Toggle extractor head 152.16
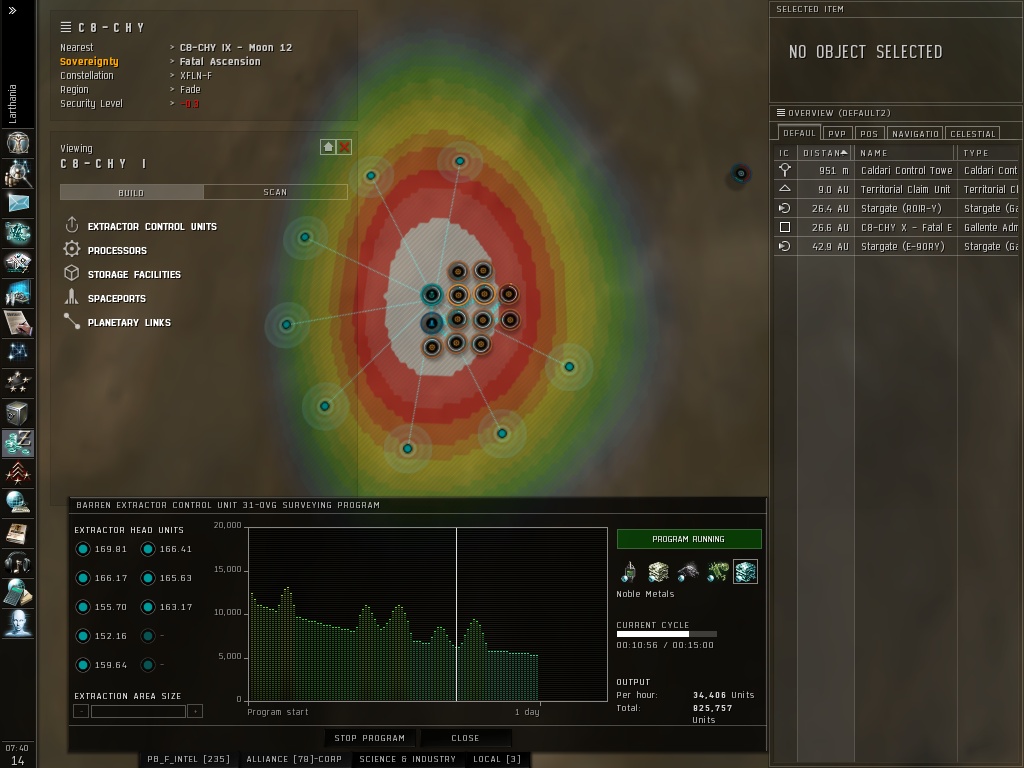The height and width of the screenshot is (768, 1024). pyautogui.click(x=83, y=636)
